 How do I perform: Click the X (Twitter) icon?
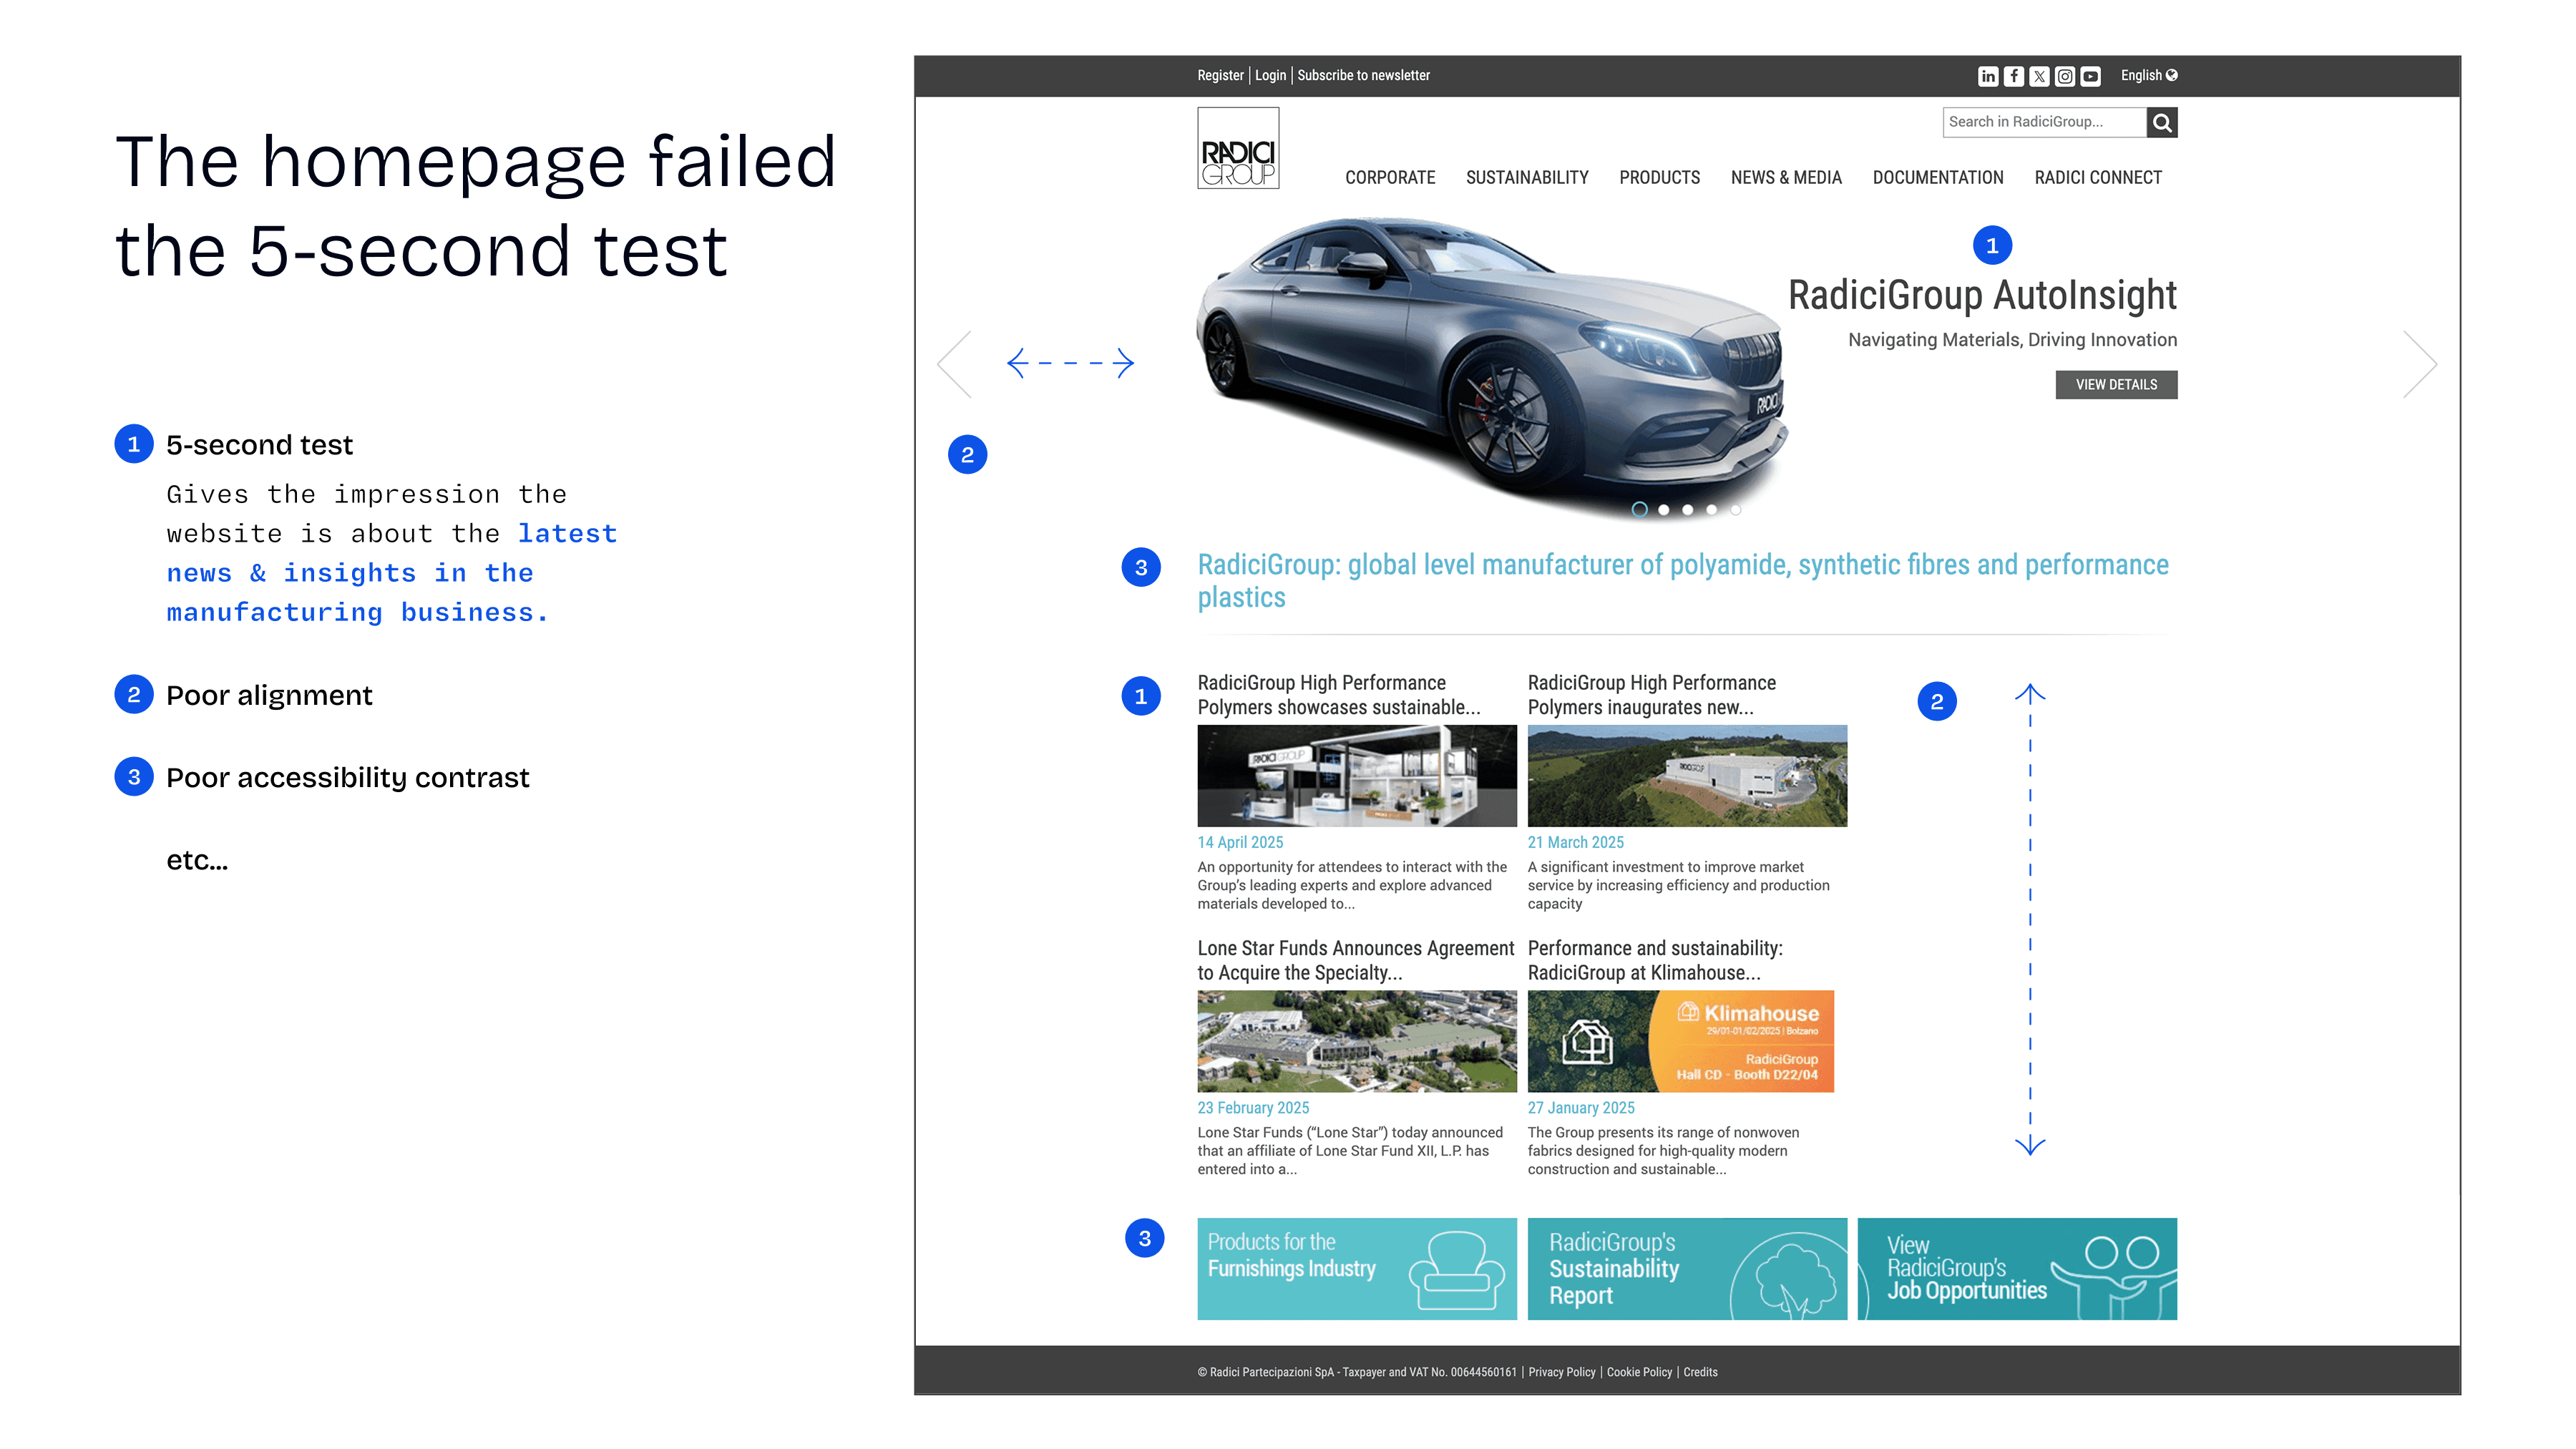(2039, 76)
